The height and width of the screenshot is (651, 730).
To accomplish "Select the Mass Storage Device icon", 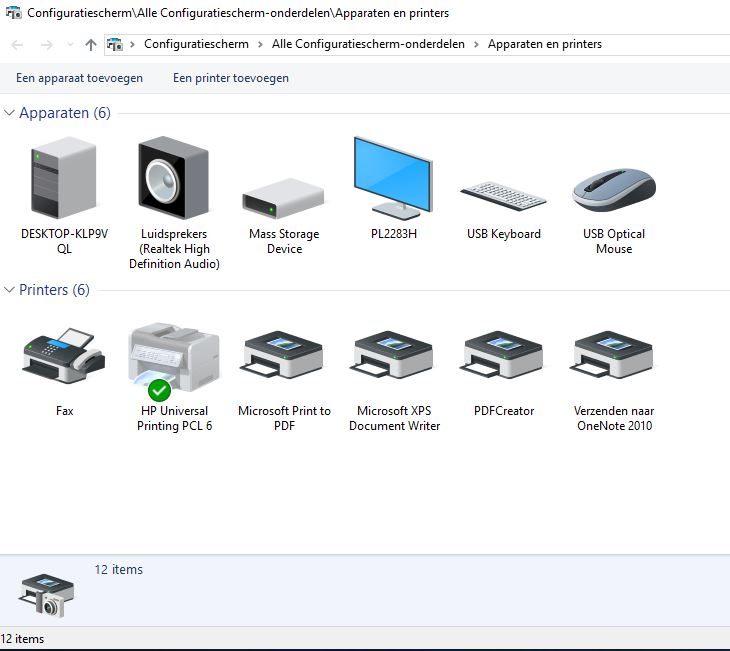I will click(283, 198).
